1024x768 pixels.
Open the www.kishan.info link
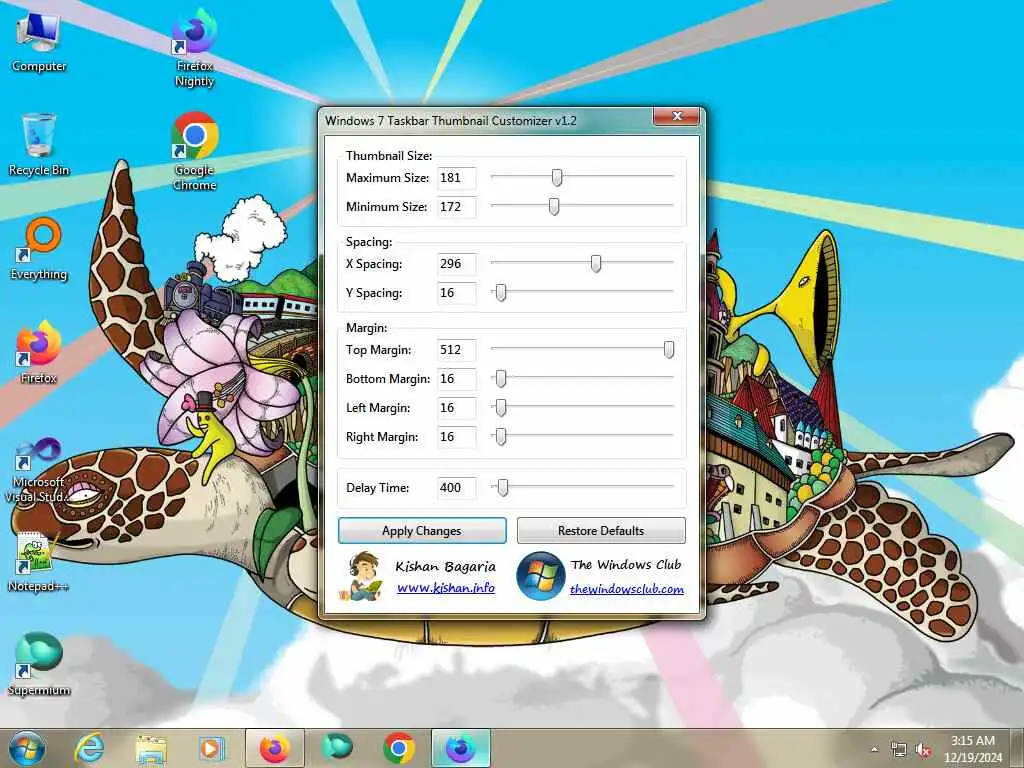click(446, 588)
